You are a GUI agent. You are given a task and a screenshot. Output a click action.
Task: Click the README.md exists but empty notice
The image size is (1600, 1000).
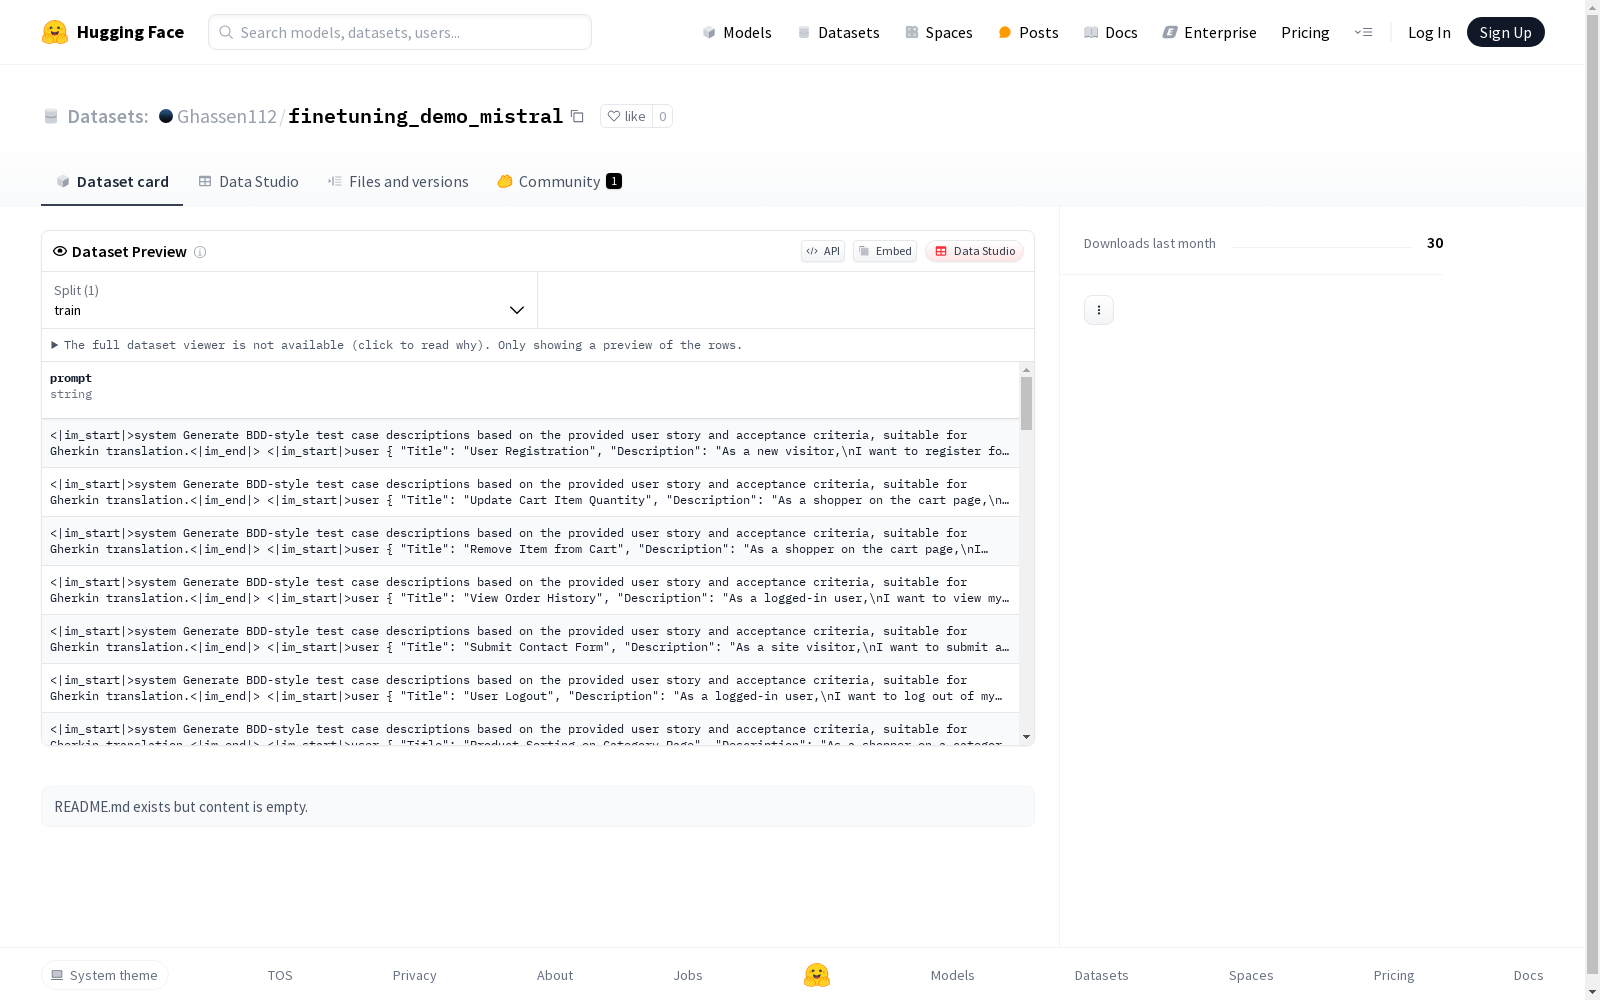(538, 806)
